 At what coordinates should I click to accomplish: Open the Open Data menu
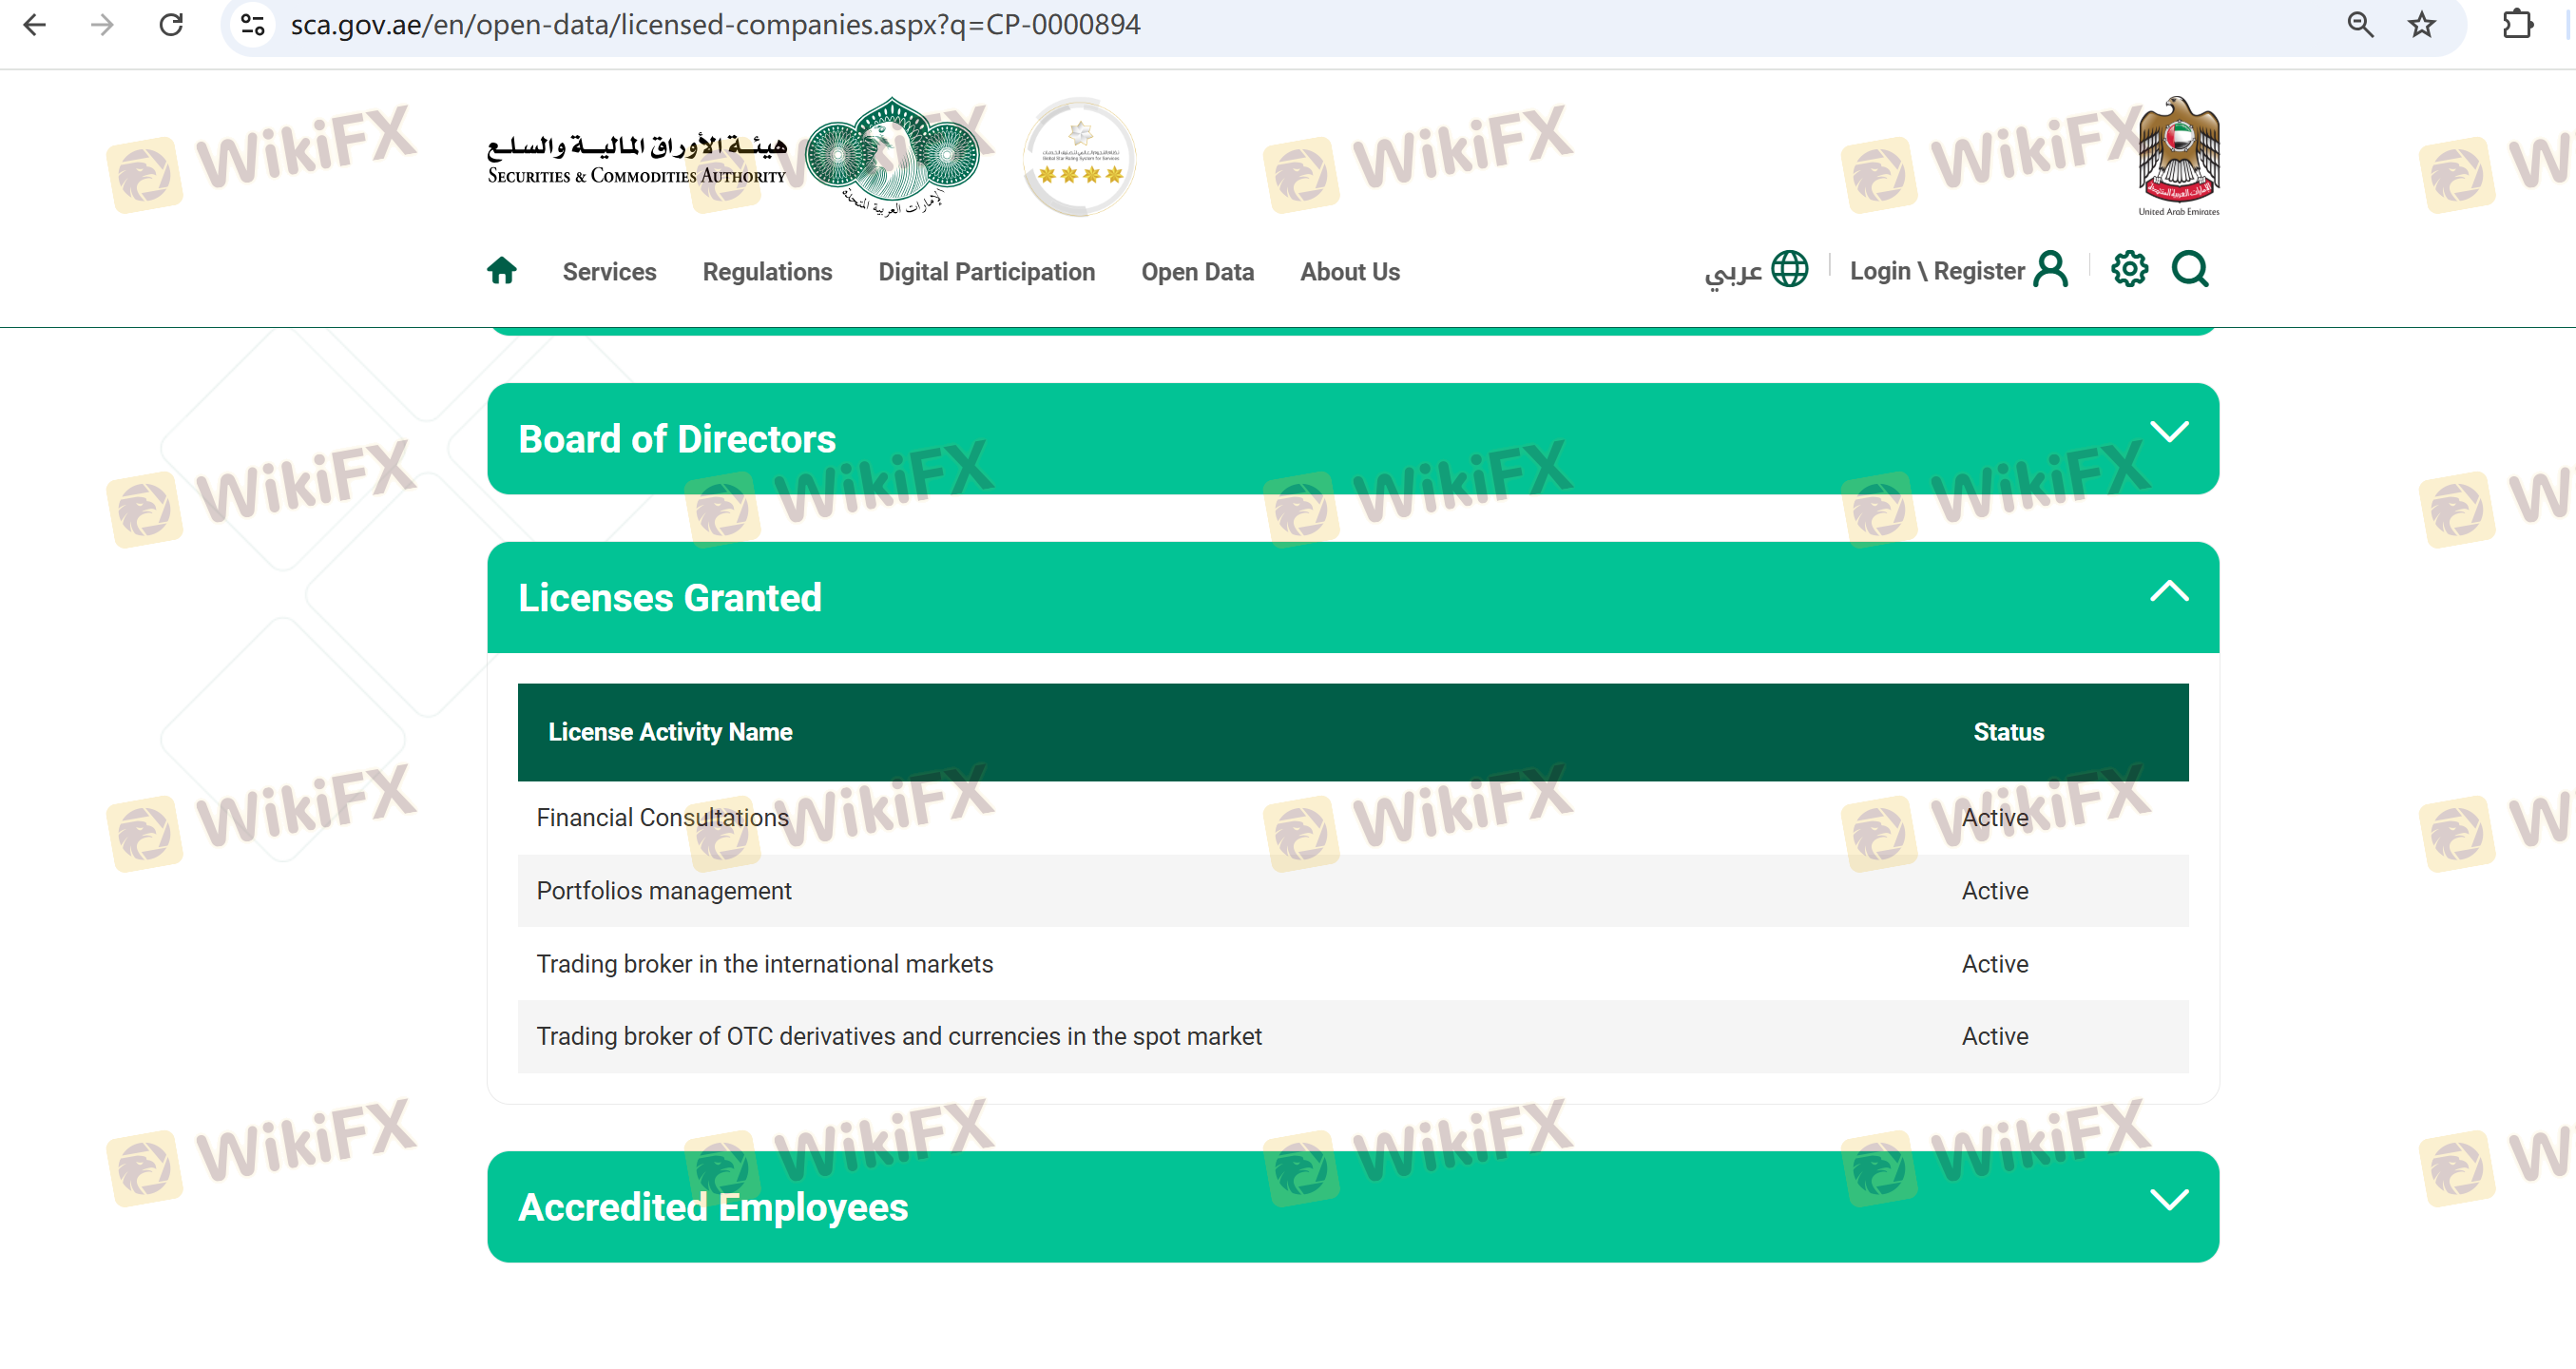pyautogui.click(x=1197, y=272)
